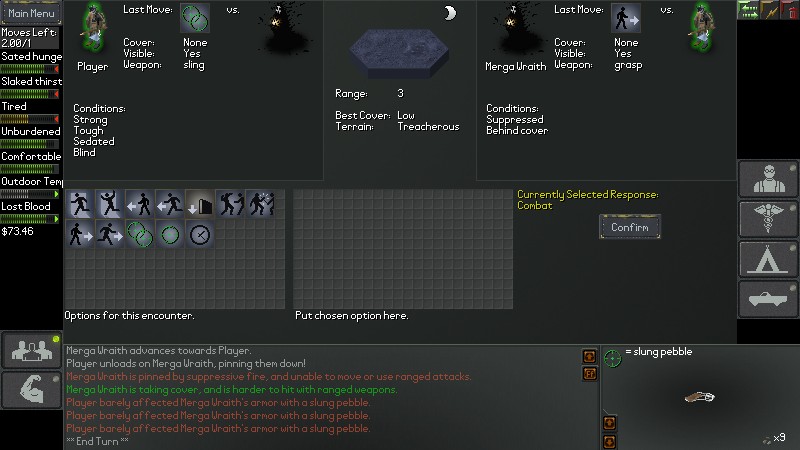Toggle the camp tent panel button
800x450 pixels.
(x=768, y=259)
